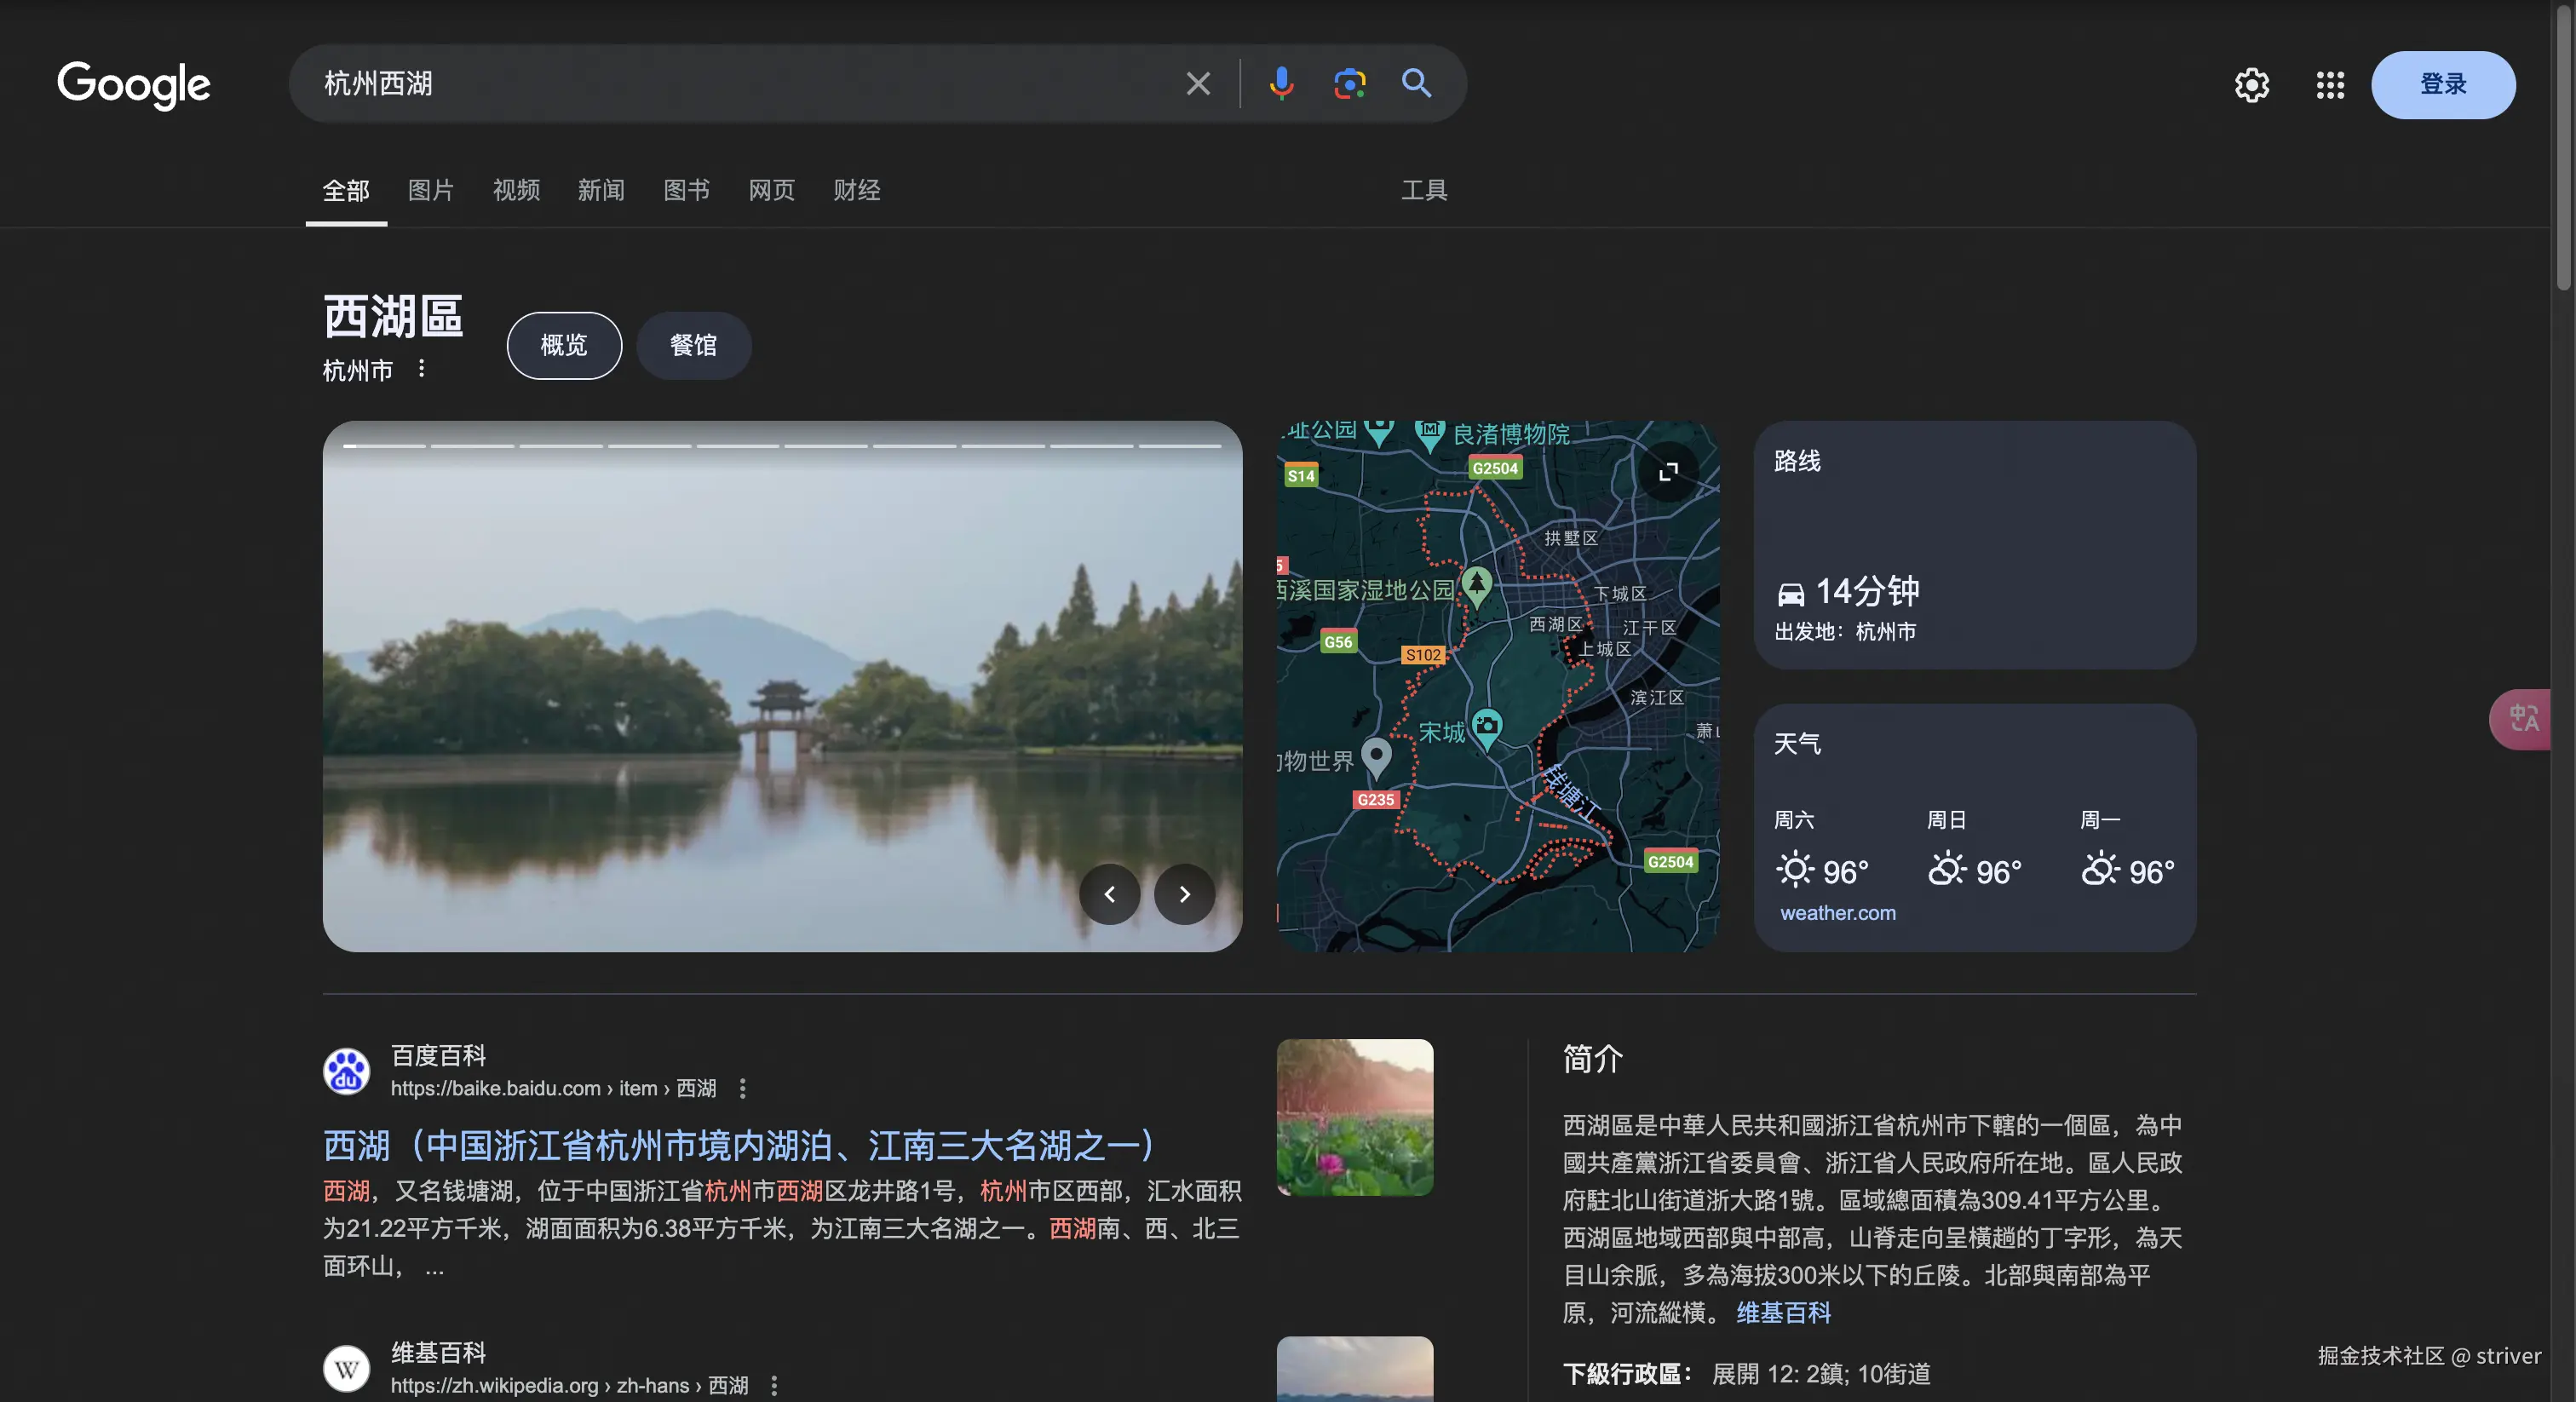Show next carousel photo
The width and height of the screenshot is (2576, 1402).
[1184, 894]
